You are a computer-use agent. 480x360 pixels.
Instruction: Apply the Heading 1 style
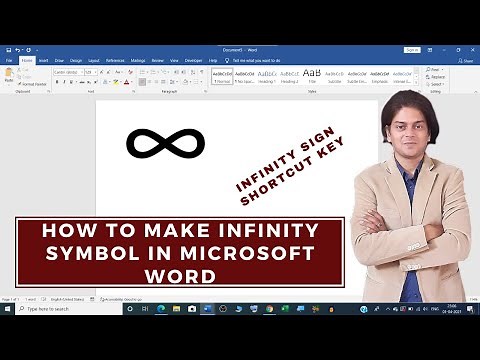click(267, 77)
